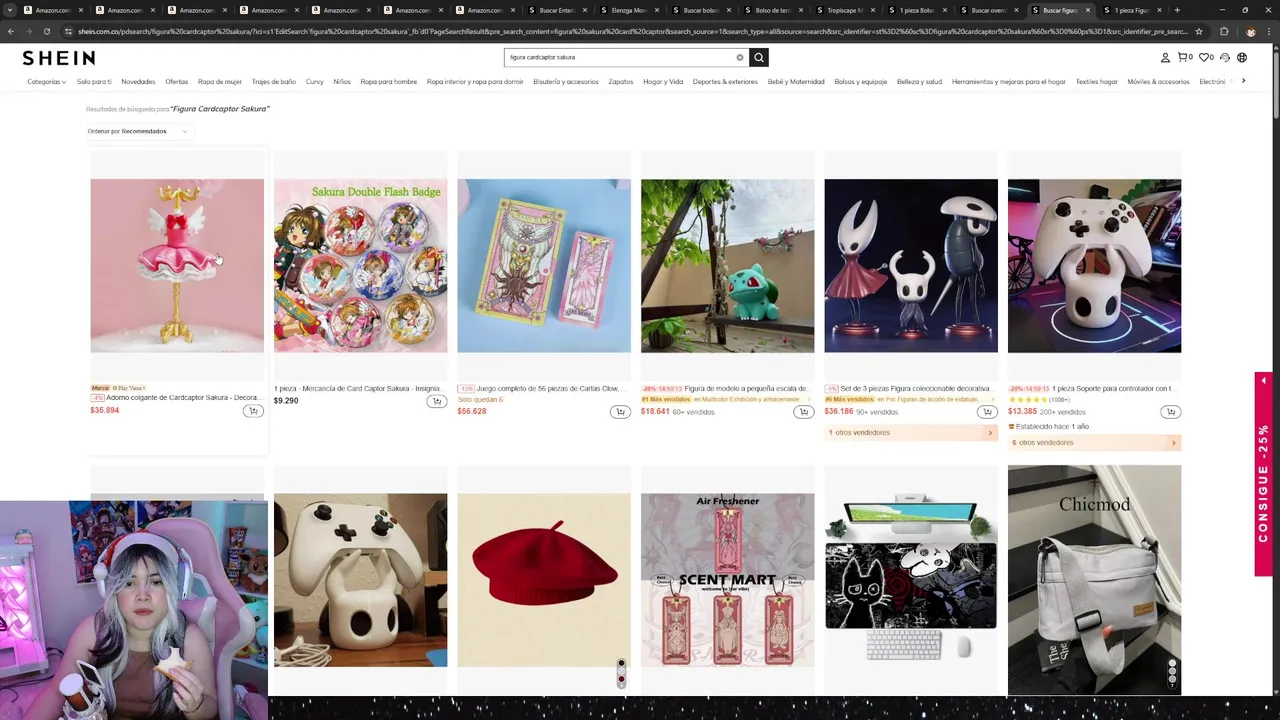Open the Chrome three-dot menu
The height and width of the screenshot is (720, 1280).
1270,31
